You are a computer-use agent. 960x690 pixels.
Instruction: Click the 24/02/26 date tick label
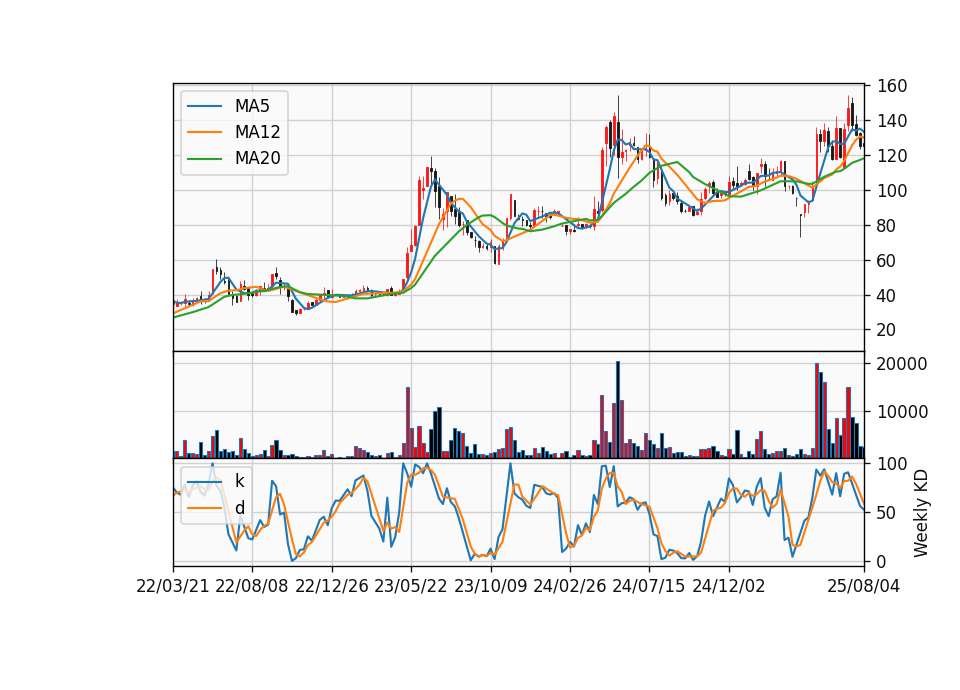[x=569, y=586]
